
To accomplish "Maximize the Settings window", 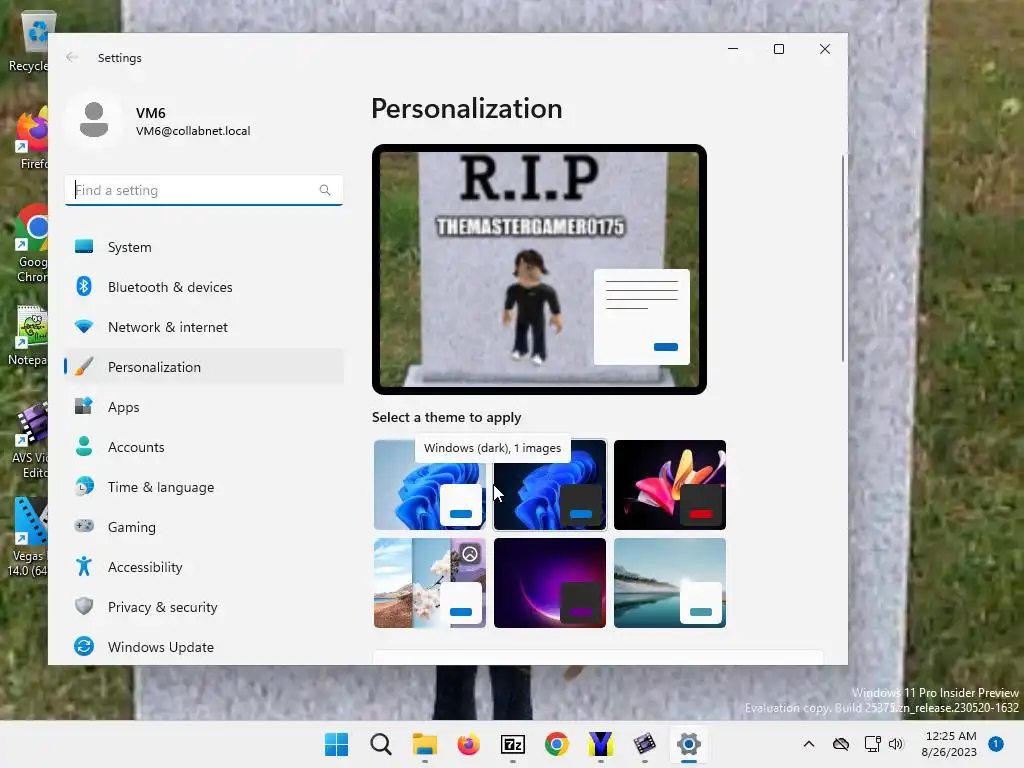I will [778, 49].
